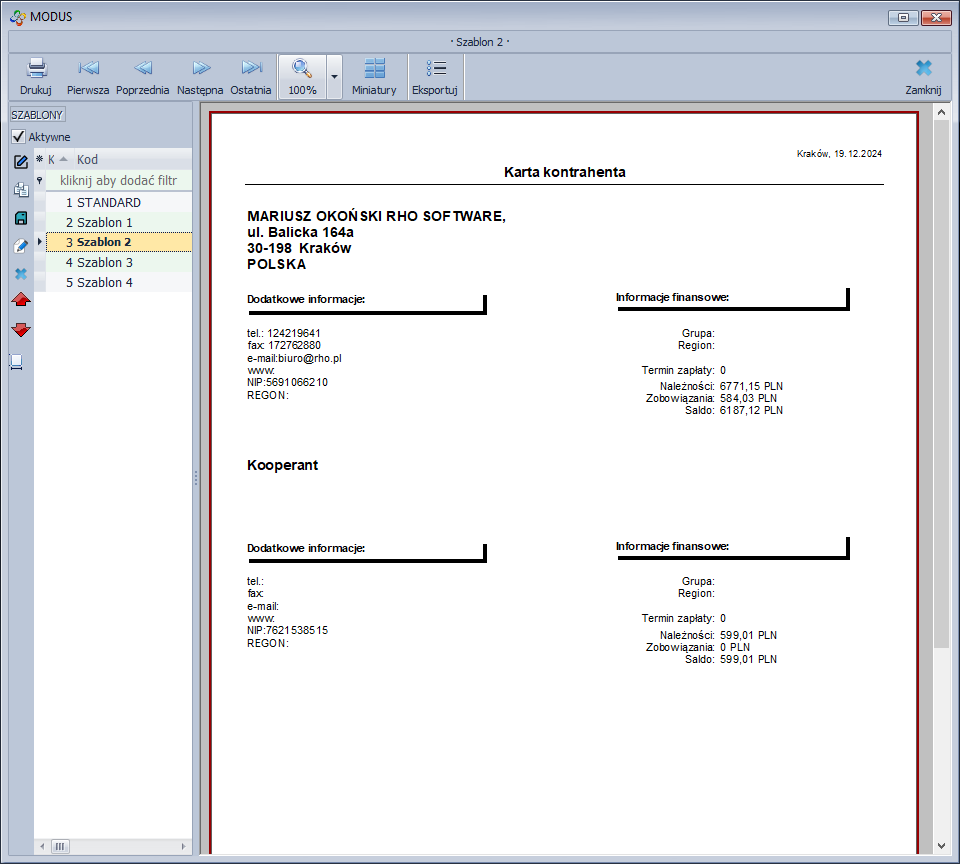This screenshot has height=864, width=960.
Task: Uncheck the Aktywne checkbox
Action: (18, 137)
